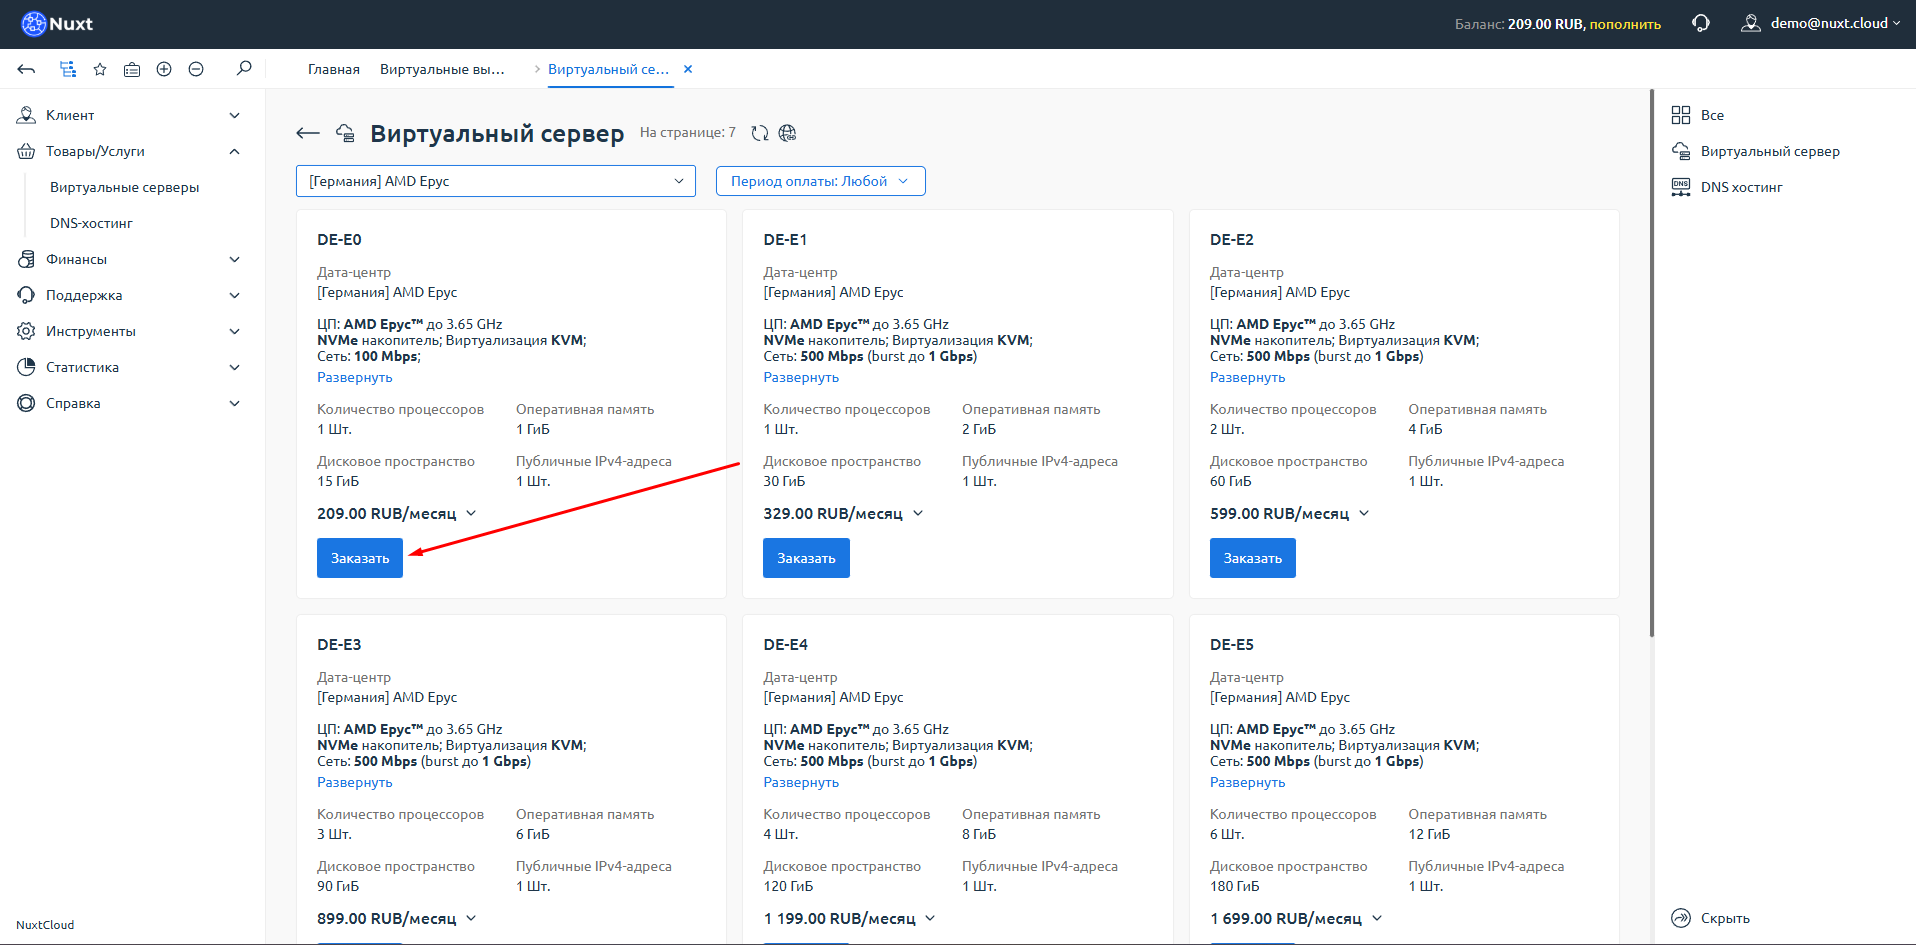Refresh the server list with reload icon
The height and width of the screenshot is (945, 1916).
click(760, 133)
